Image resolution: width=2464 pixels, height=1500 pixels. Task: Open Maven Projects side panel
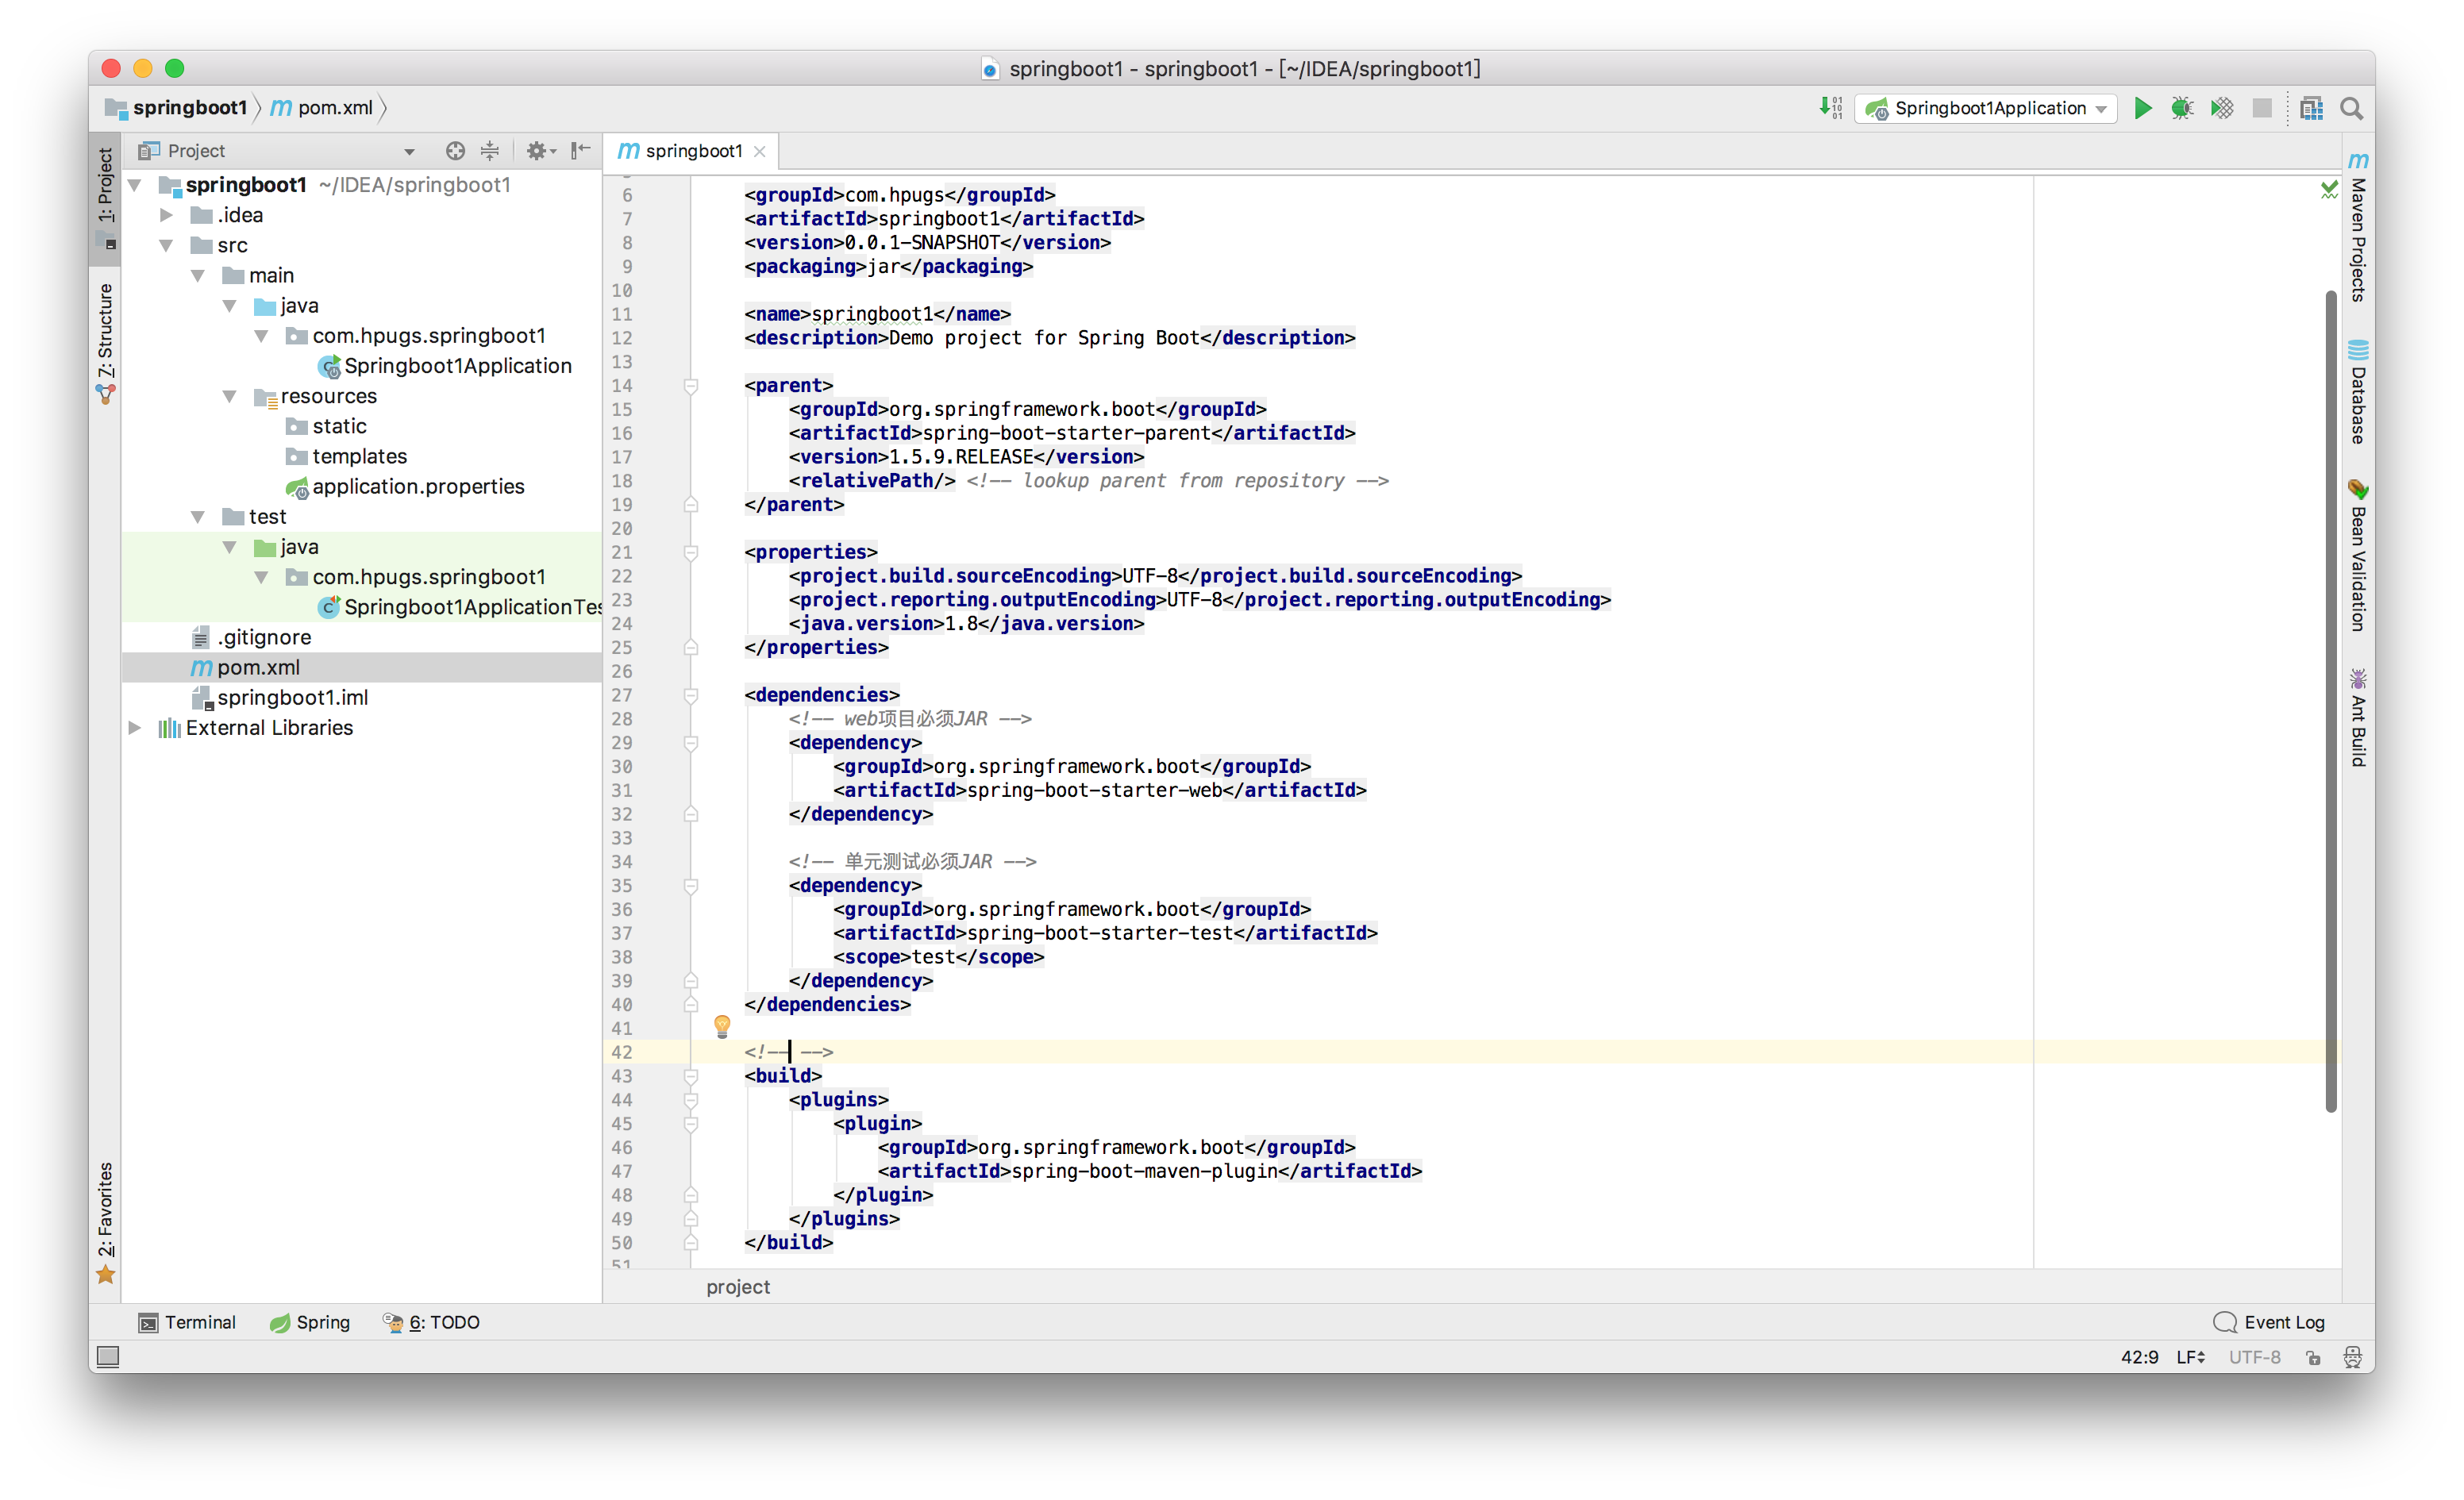(2358, 228)
